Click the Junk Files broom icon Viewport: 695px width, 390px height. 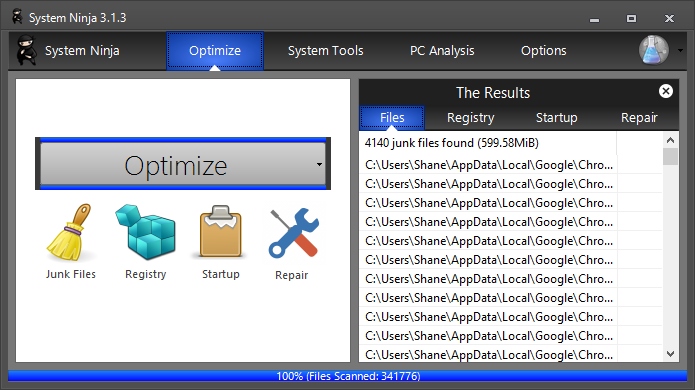click(70, 232)
